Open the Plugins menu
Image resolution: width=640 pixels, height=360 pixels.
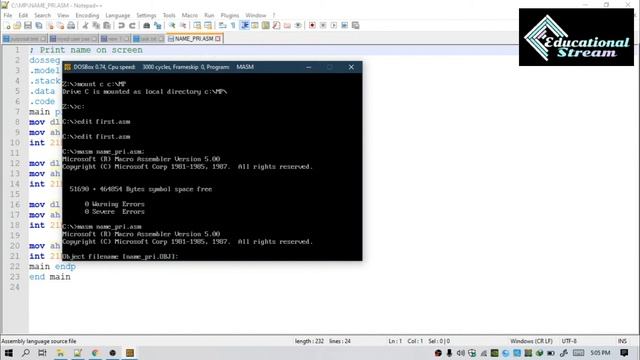click(x=230, y=15)
